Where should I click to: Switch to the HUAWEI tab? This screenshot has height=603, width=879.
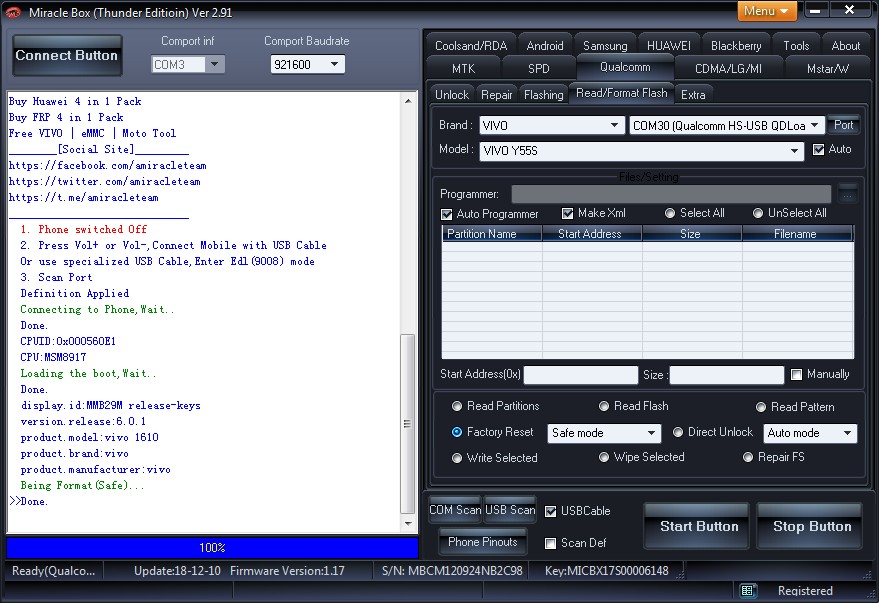point(668,46)
